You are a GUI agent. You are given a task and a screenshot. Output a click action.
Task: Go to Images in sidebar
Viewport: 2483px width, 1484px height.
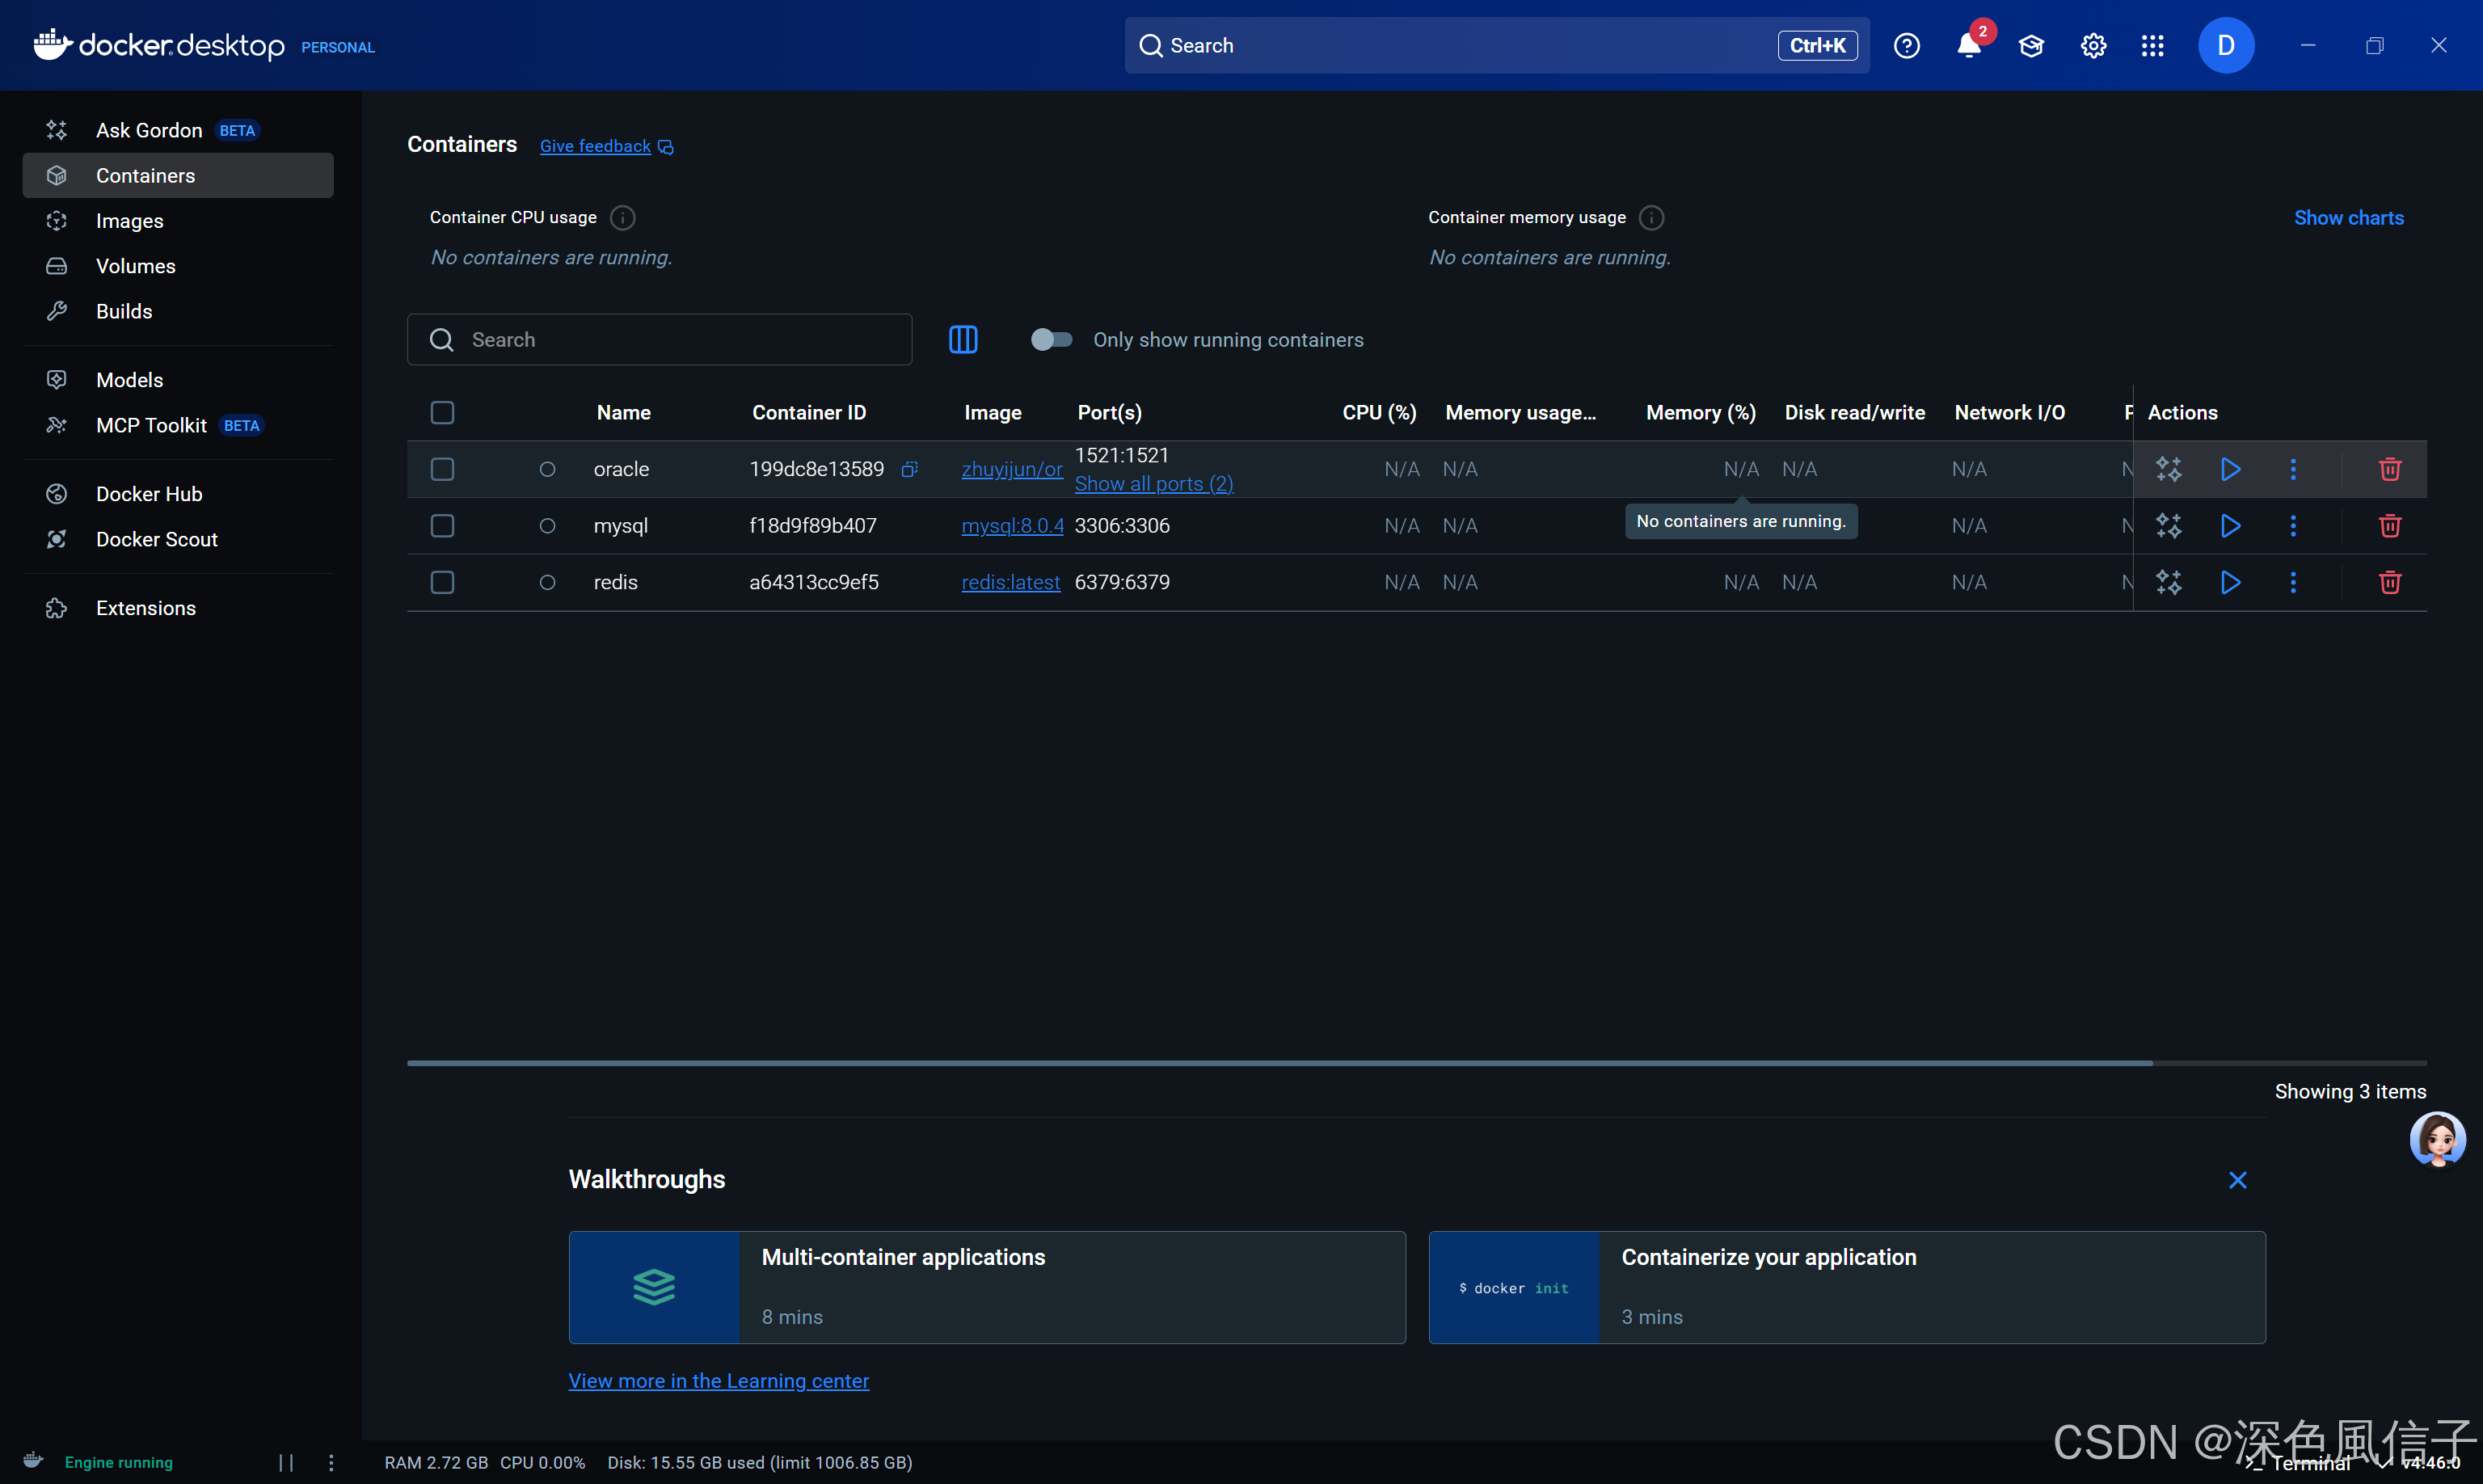click(x=178, y=221)
